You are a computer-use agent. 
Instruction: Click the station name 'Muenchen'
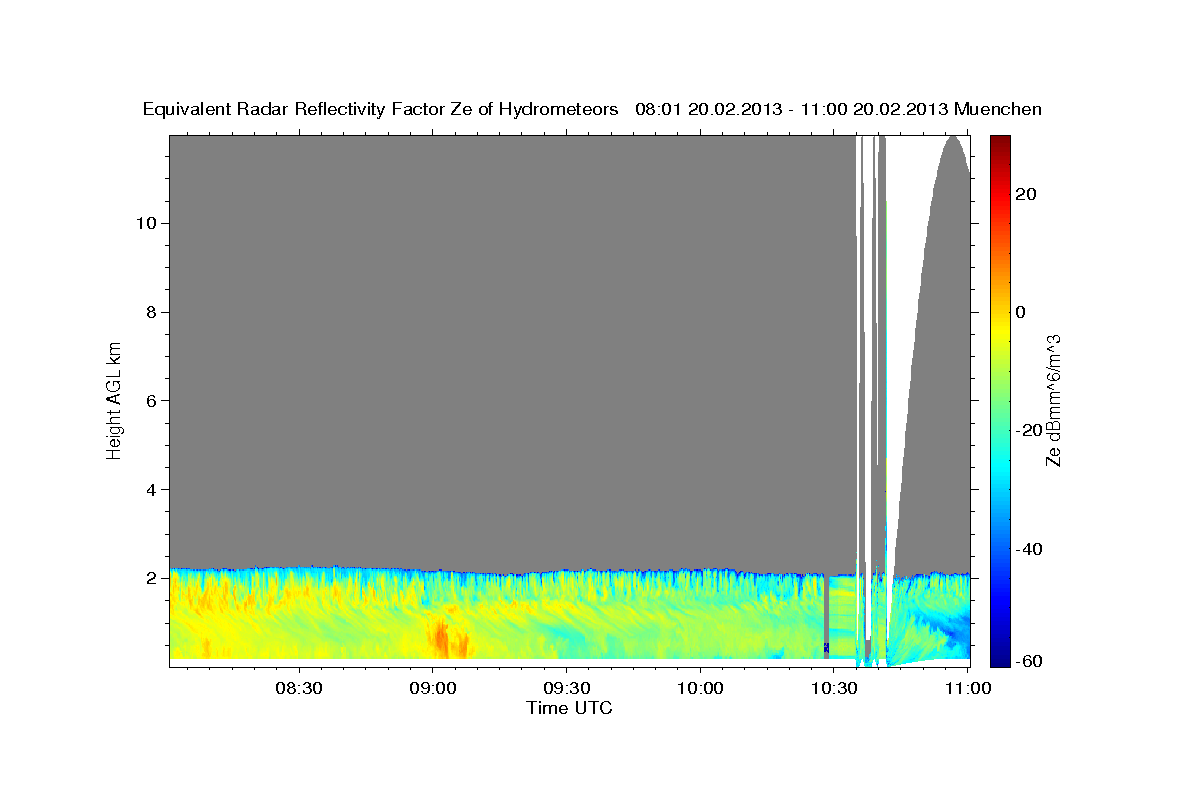click(999, 110)
